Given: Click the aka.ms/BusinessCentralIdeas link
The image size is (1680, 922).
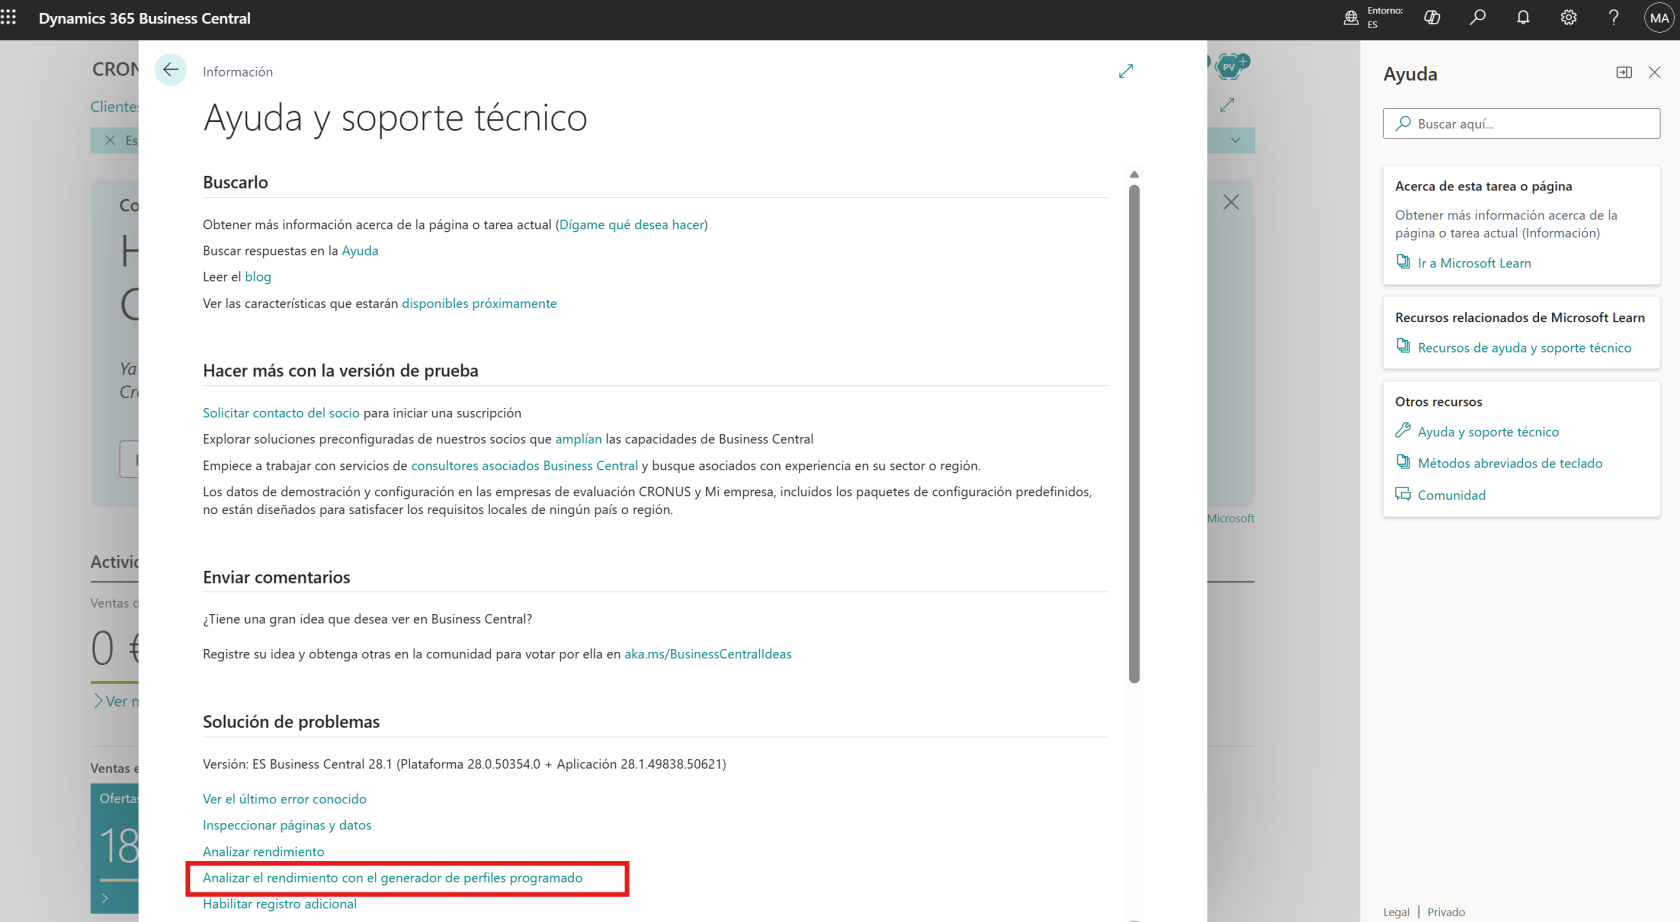Looking at the screenshot, I should click(x=708, y=654).
